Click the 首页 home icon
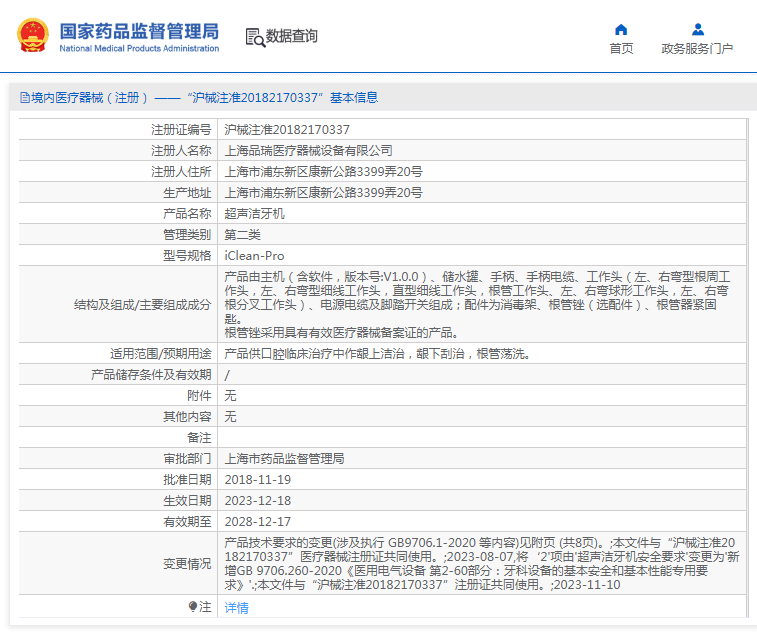Screen dimensions: 757x641 click(x=621, y=30)
